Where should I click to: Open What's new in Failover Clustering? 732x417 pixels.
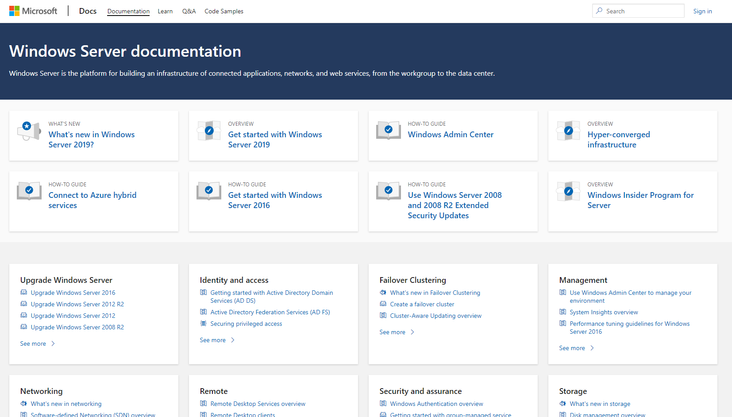click(435, 293)
